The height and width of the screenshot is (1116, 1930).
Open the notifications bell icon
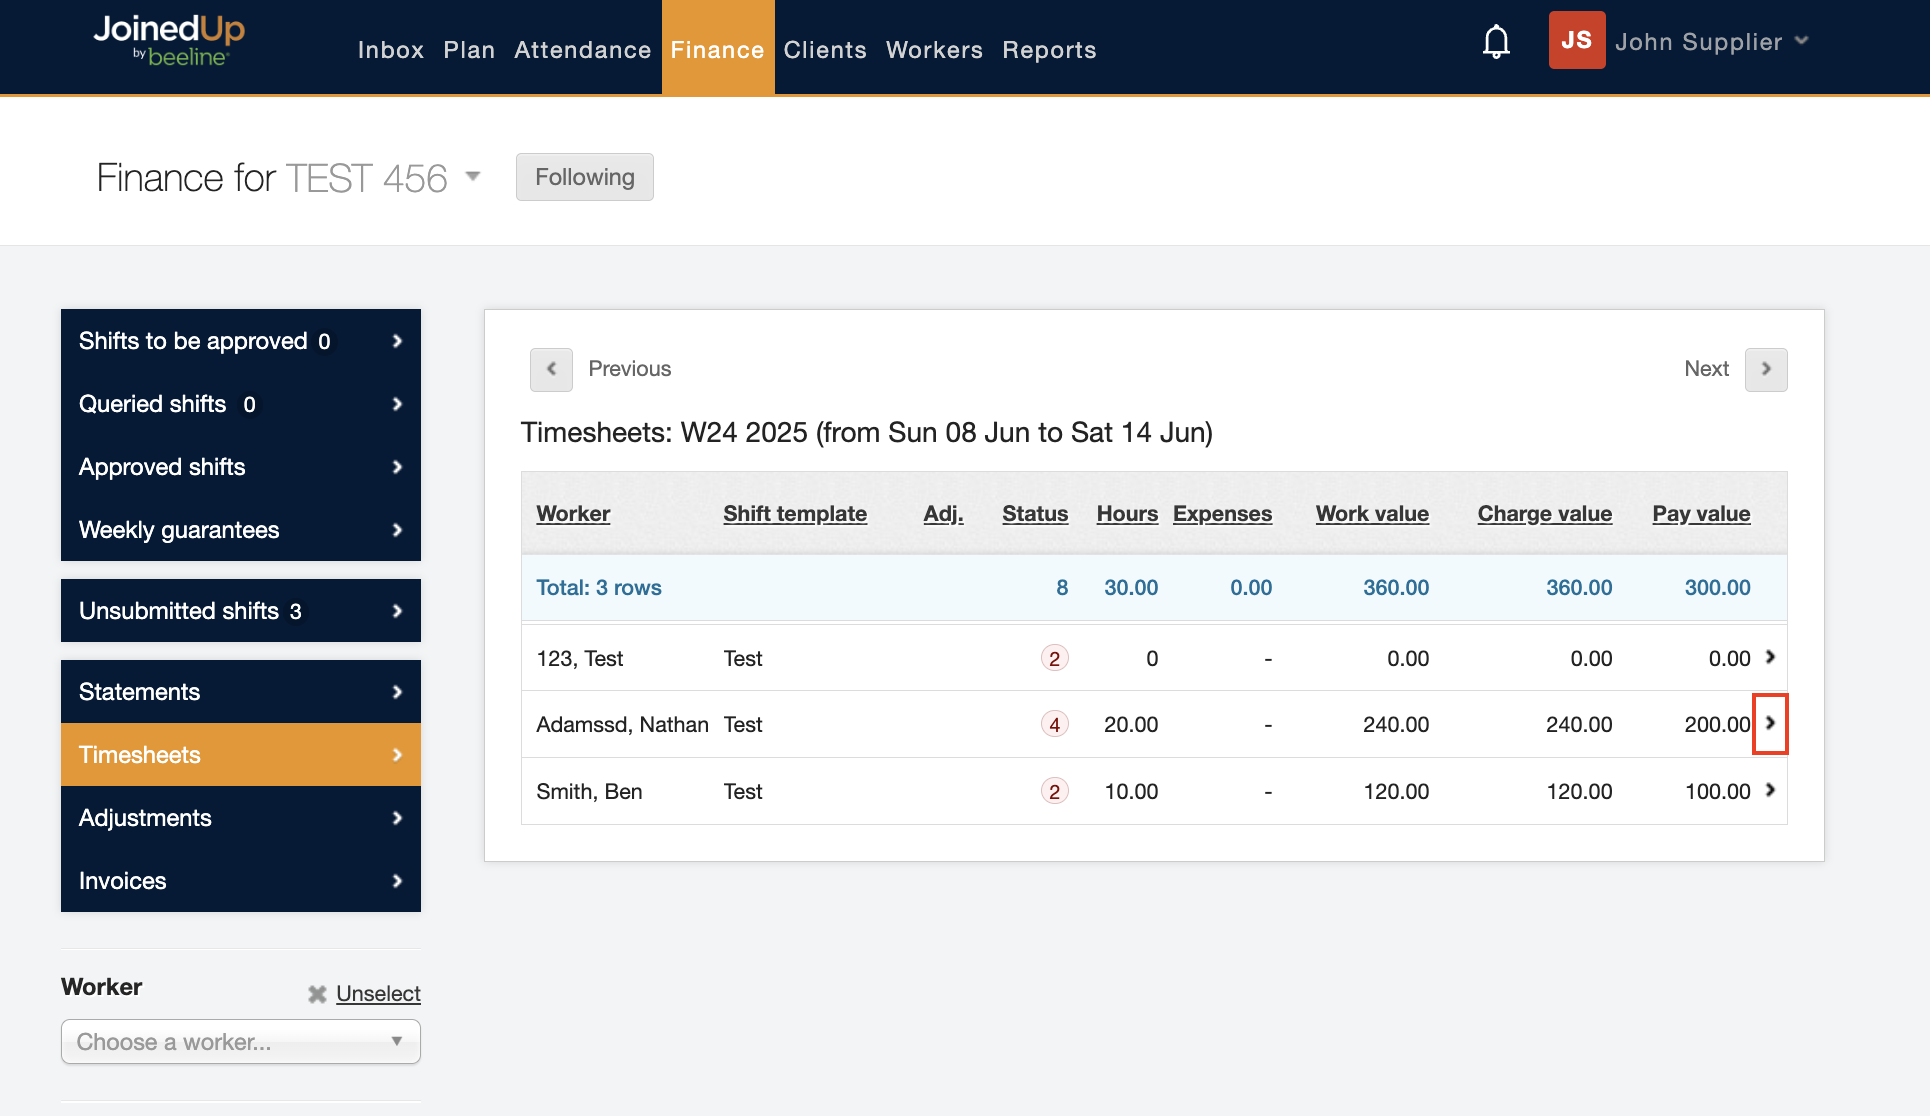pyautogui.click(x=1496, y=42)
